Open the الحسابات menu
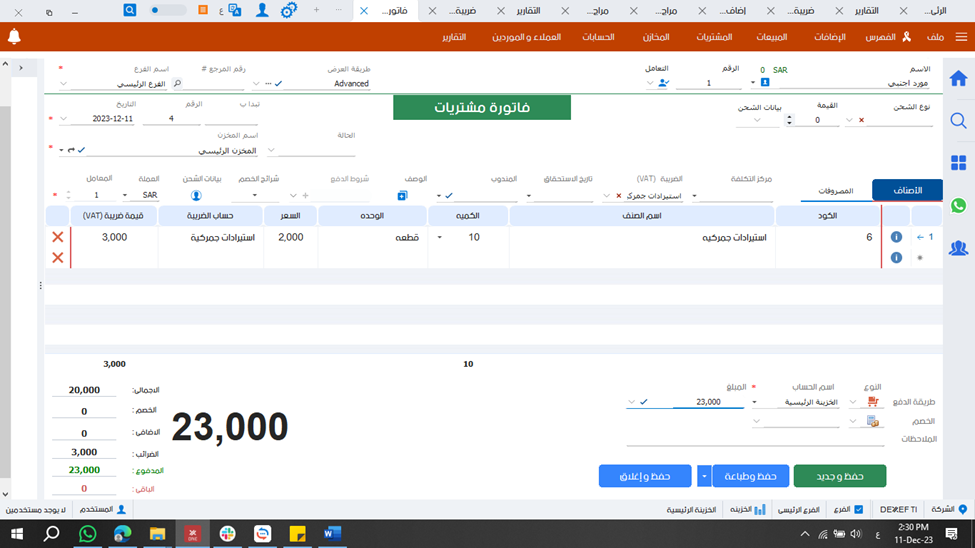The height and width of the screenshot is (548, 975). pyautogui.click(x=598, y=37)
